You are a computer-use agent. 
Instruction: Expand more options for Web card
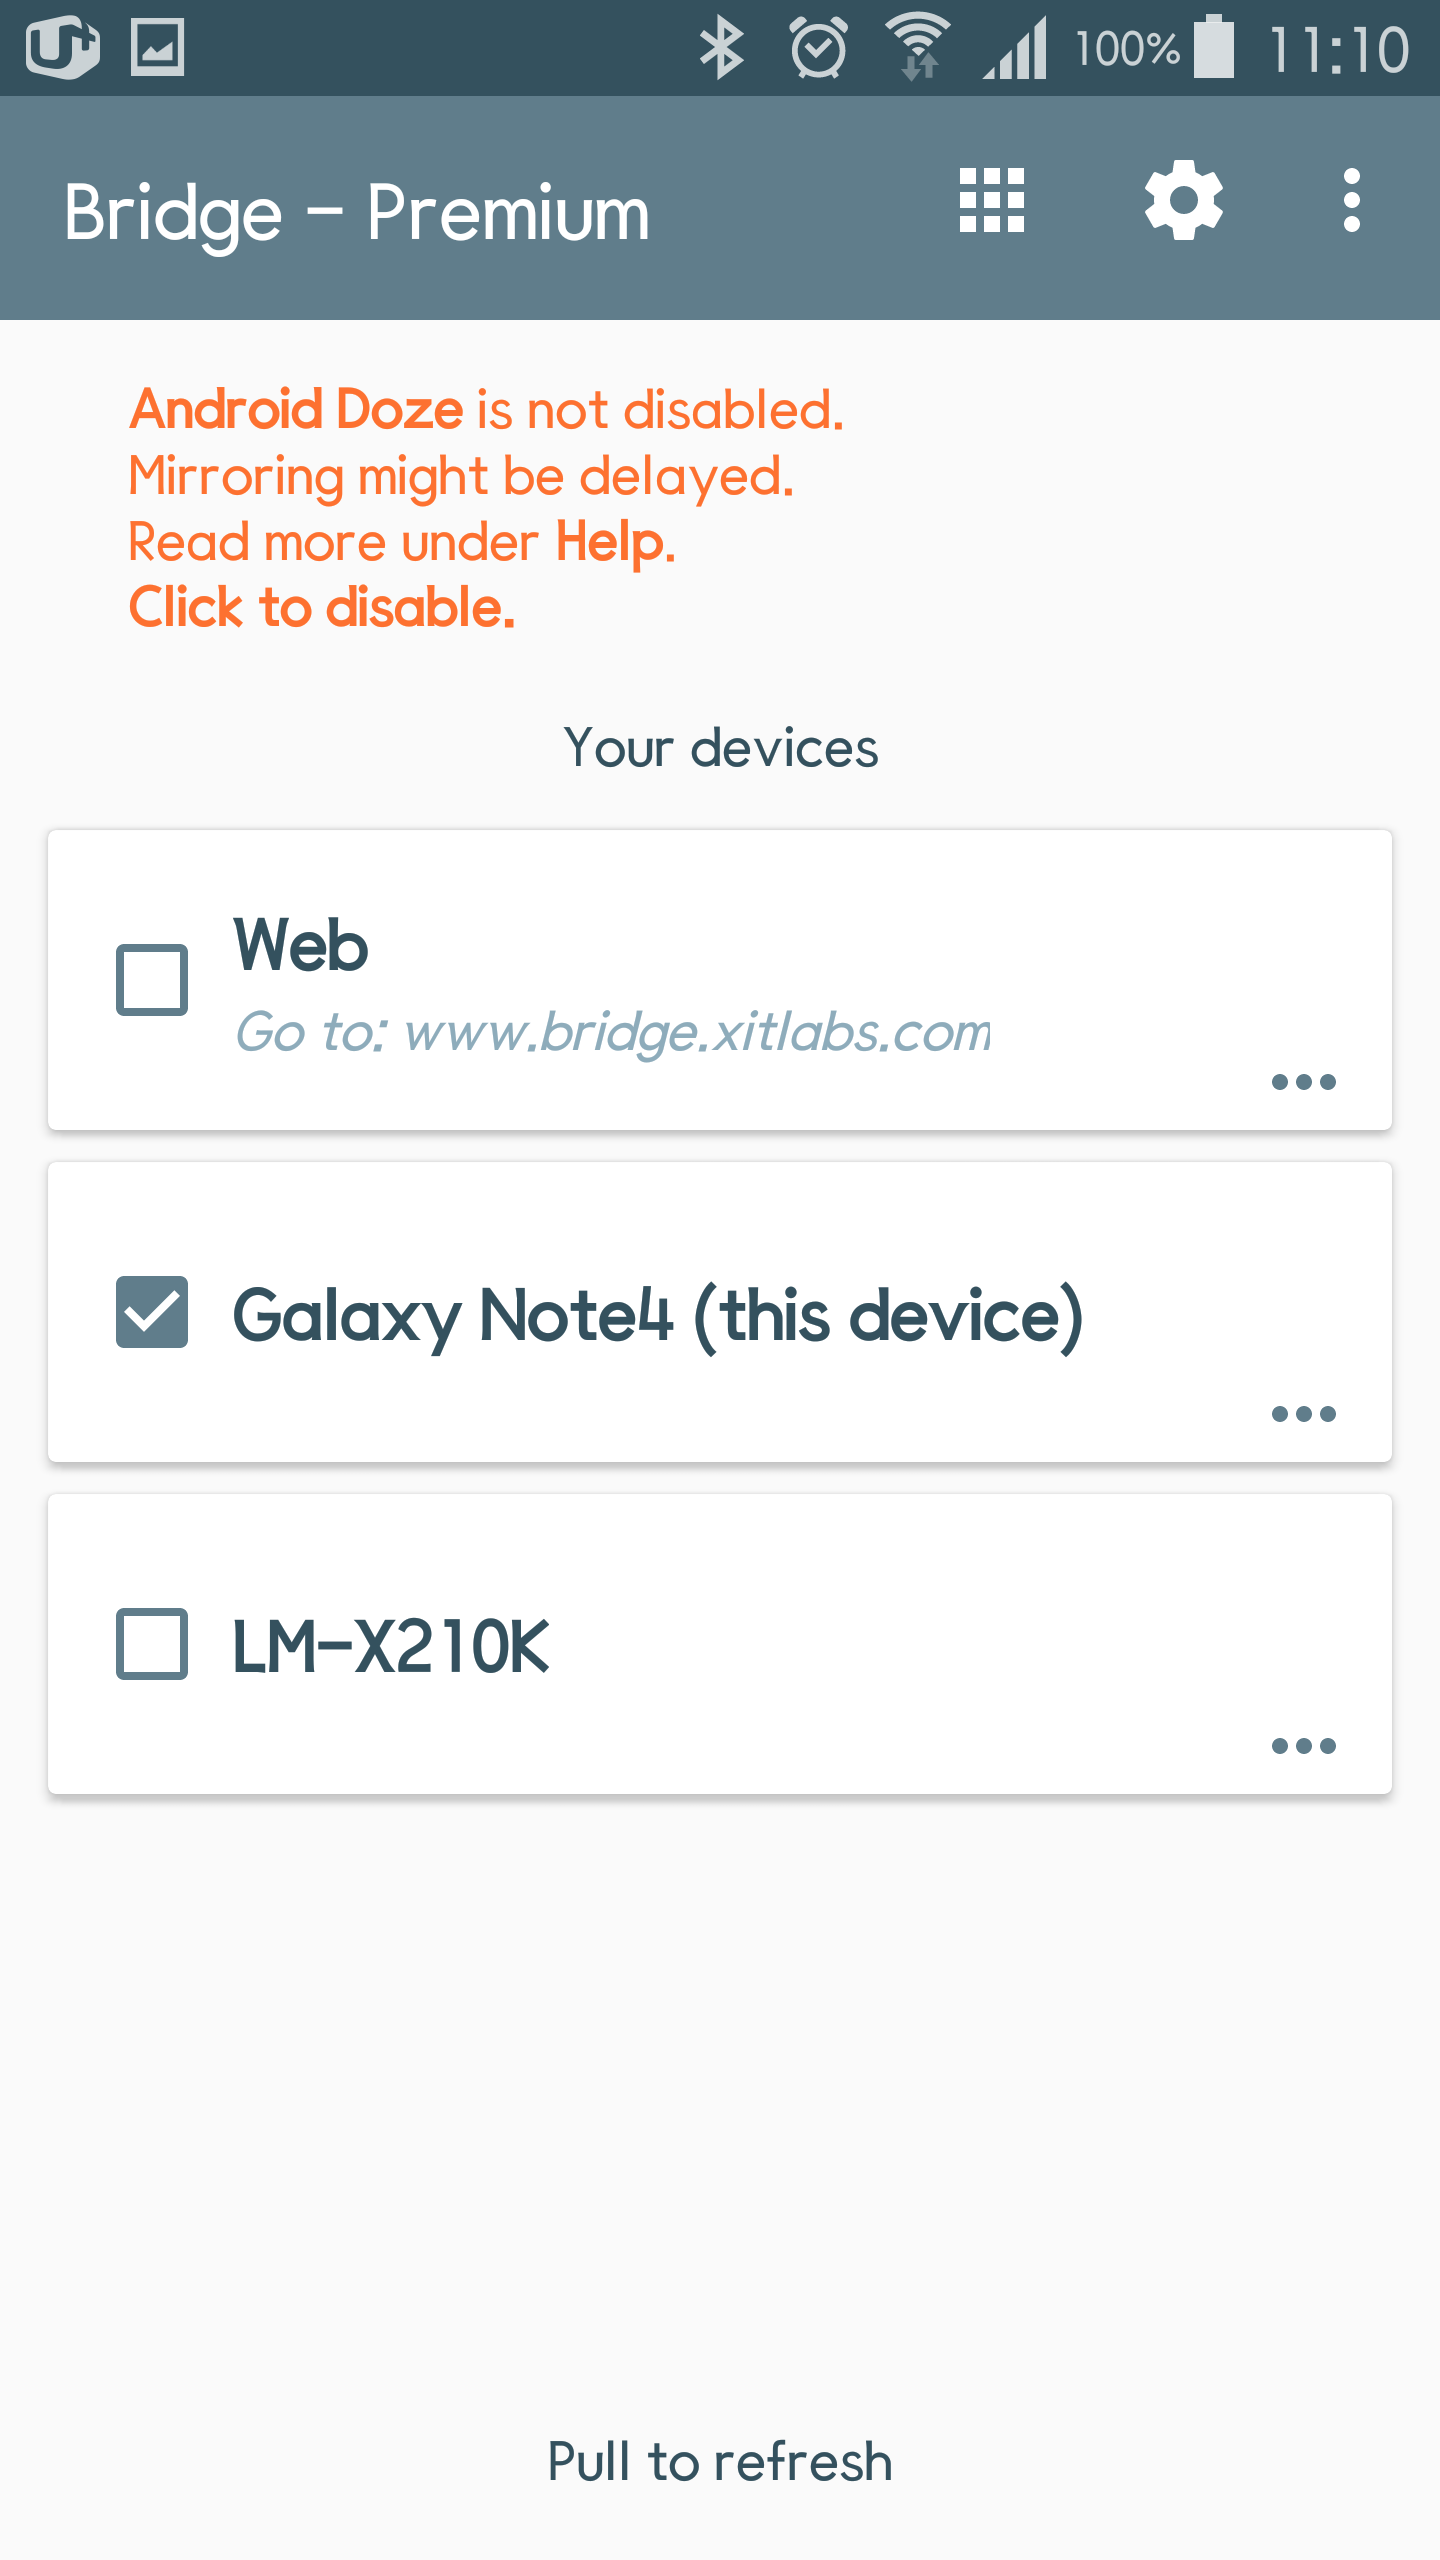1303,1082
